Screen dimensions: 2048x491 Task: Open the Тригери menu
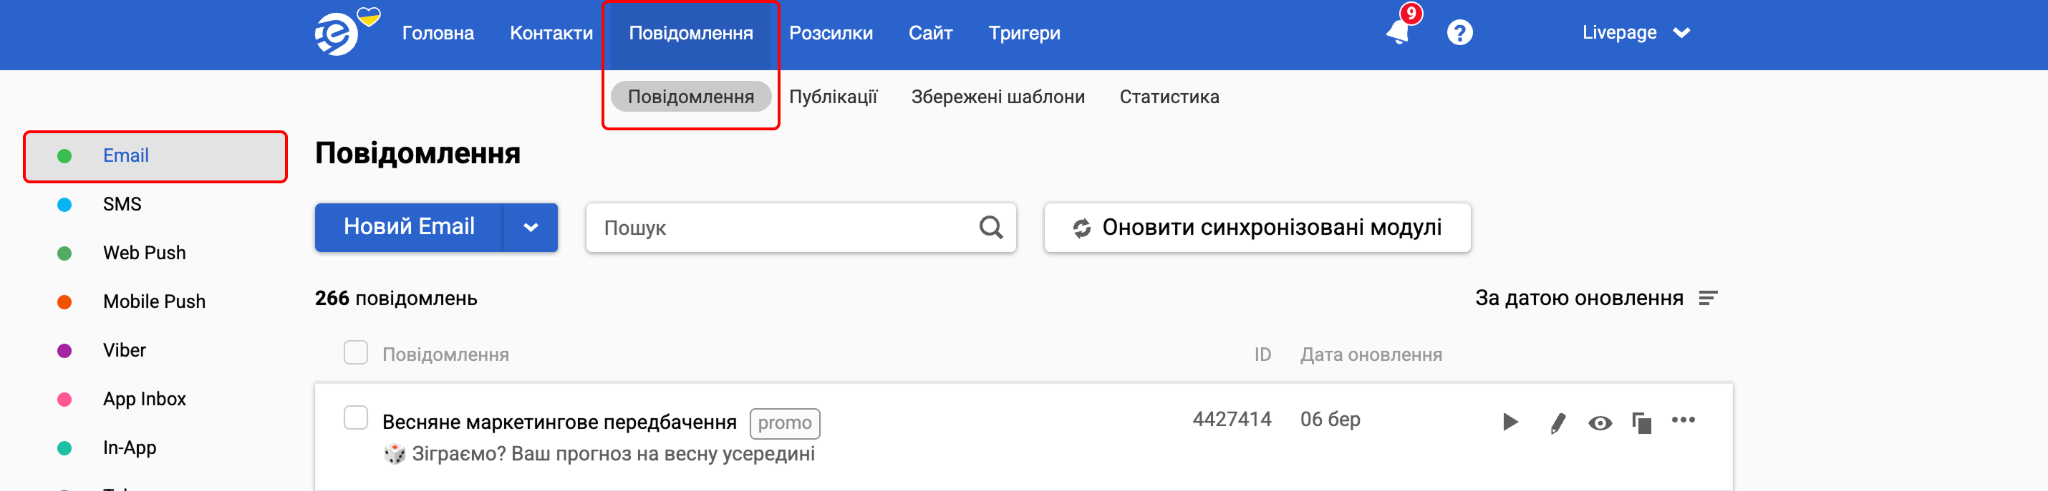1025,33
